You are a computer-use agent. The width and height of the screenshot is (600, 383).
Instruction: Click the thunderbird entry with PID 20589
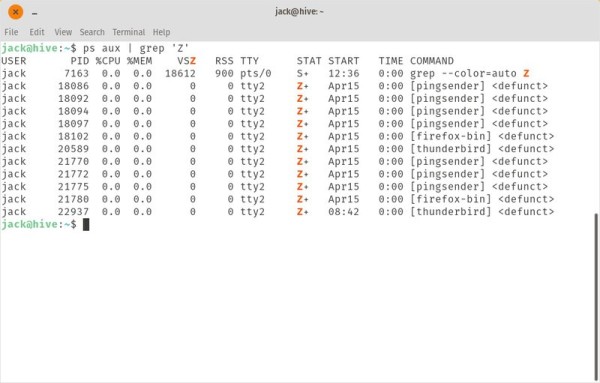(482, 149)
